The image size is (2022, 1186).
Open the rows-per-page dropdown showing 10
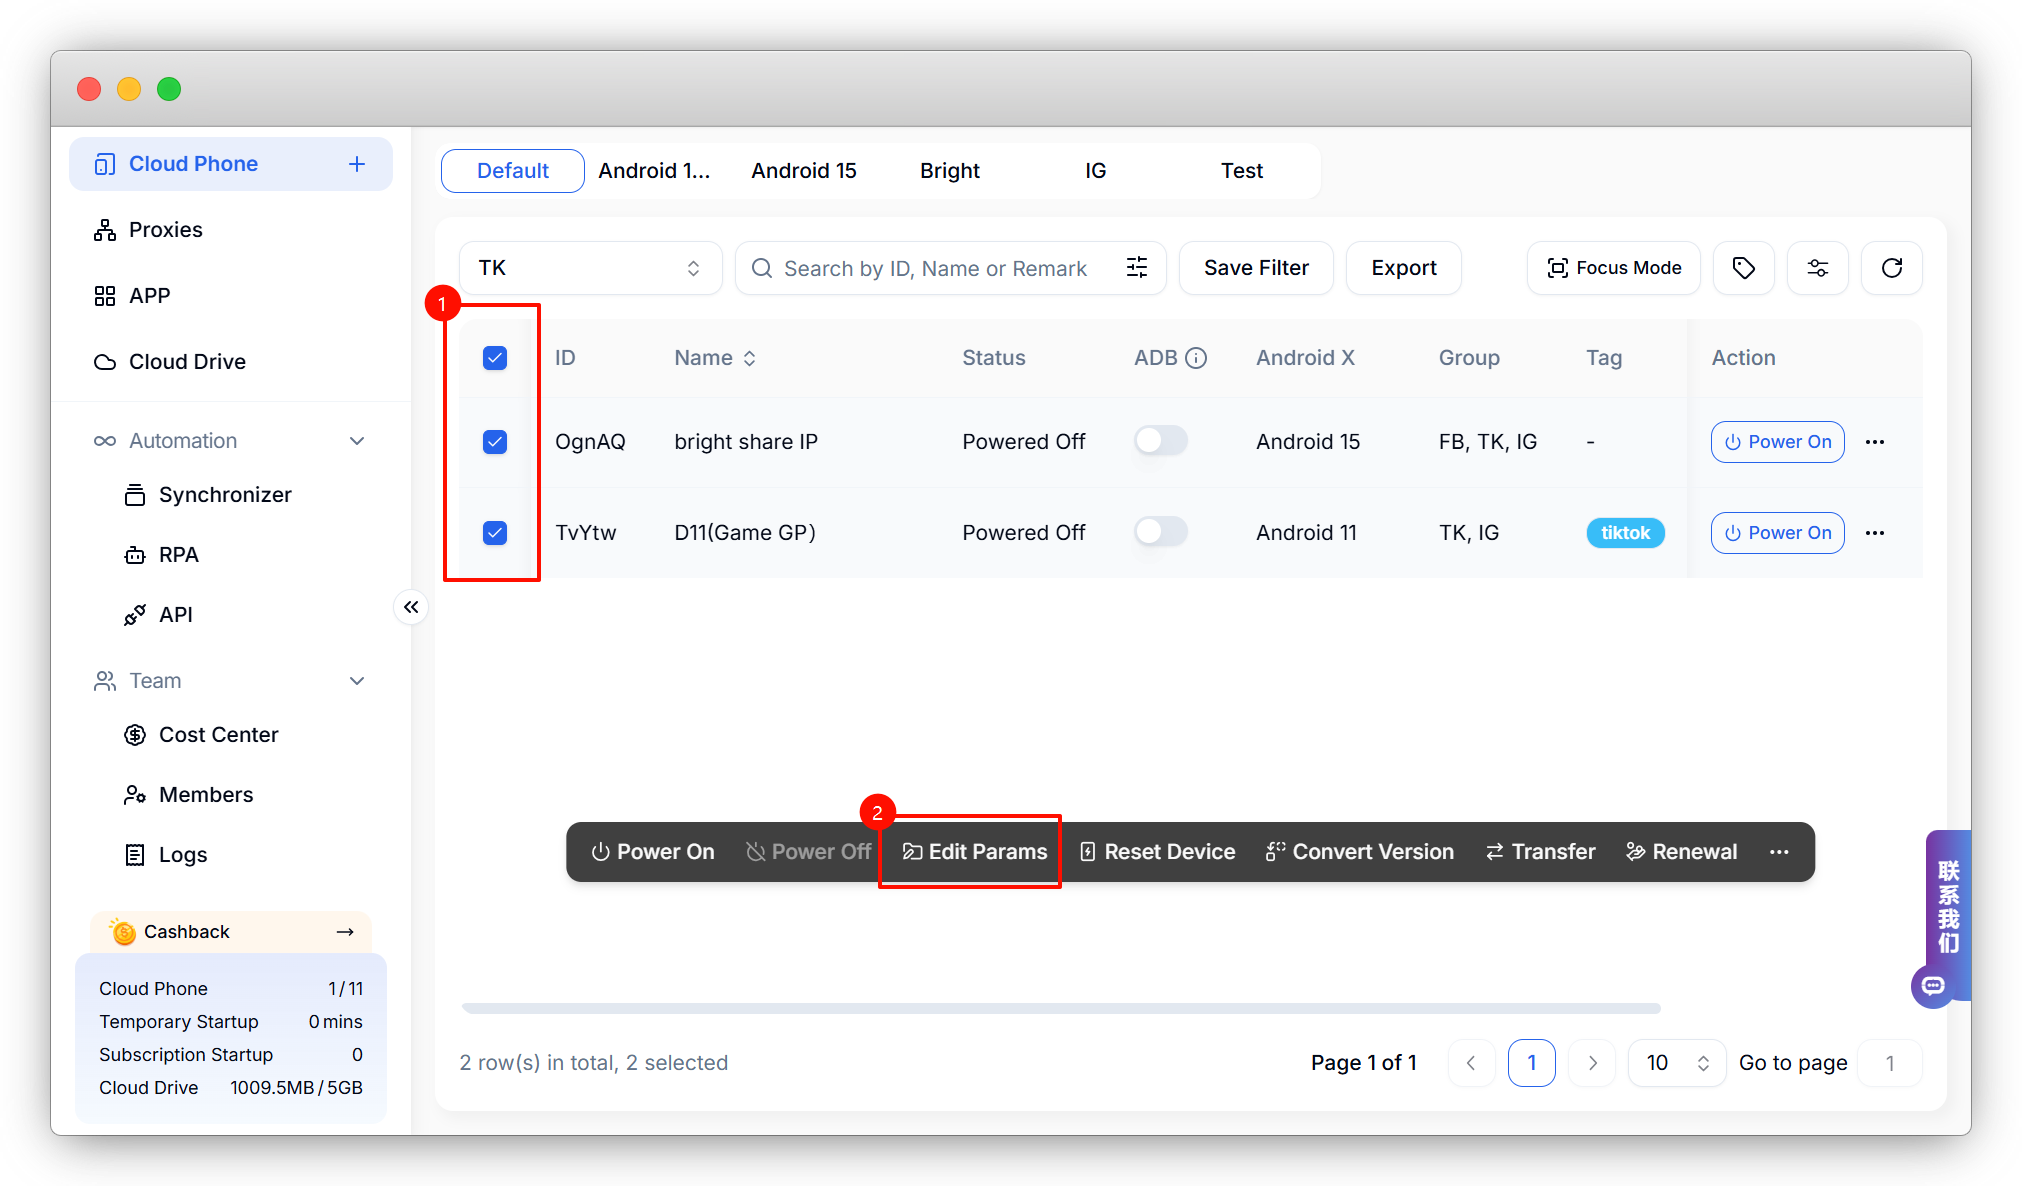pos(1677,1063)
